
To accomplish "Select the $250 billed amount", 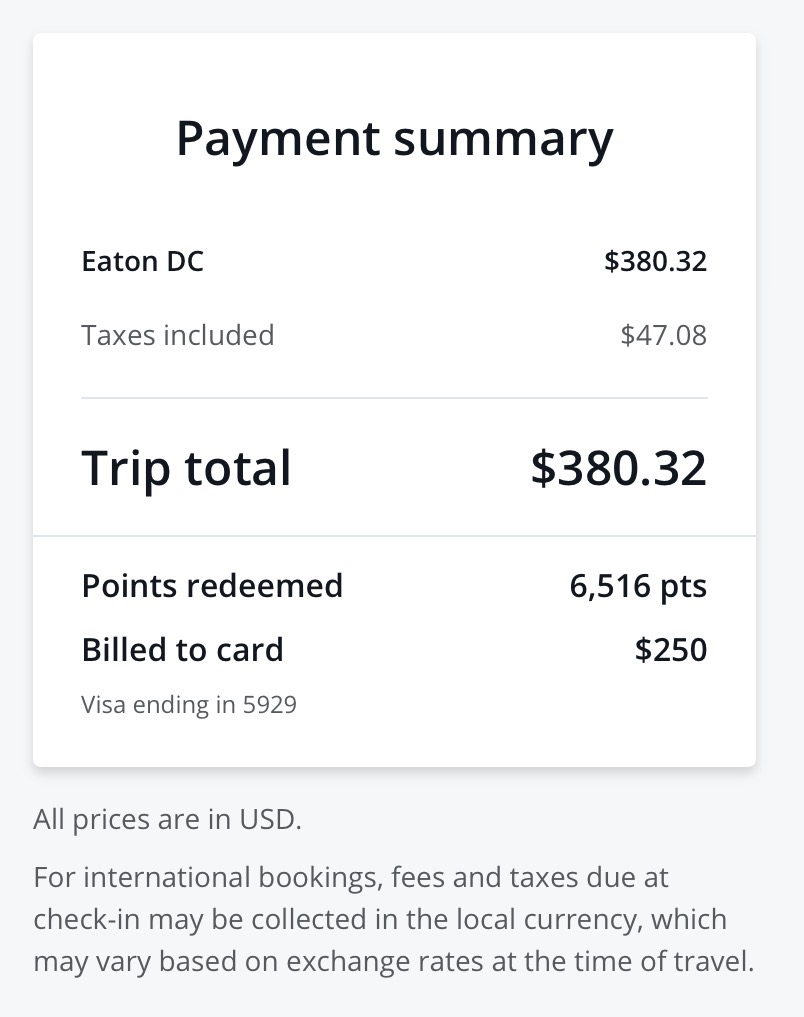I will (671, 650).
